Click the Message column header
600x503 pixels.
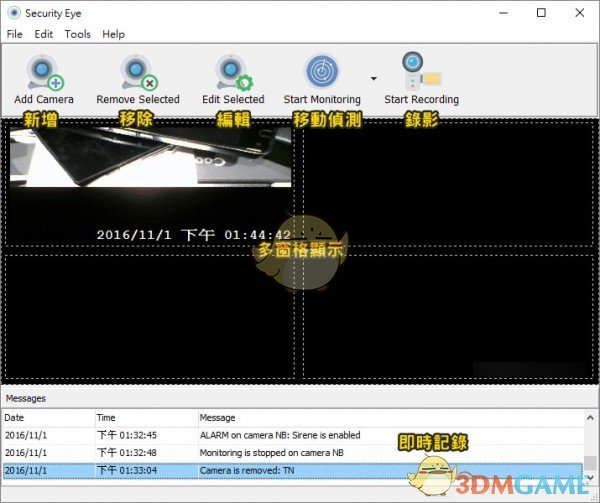tap(390, 418)
